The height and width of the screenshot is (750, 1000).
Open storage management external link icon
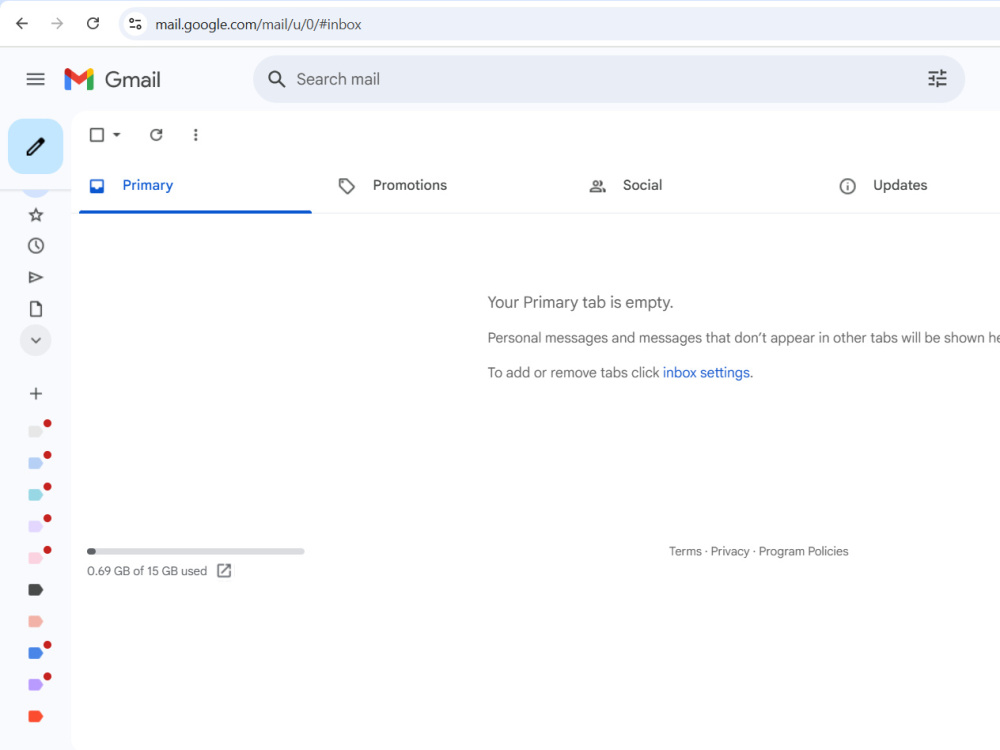(x=224, y=570)
